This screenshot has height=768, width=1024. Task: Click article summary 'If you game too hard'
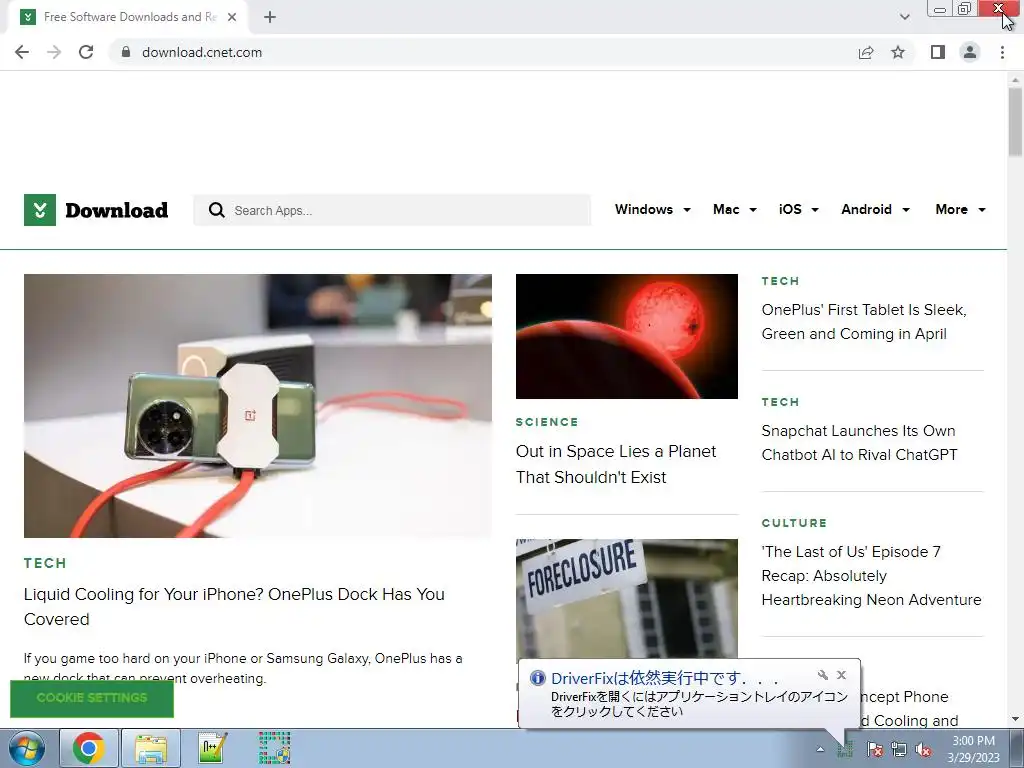click(x=243, y=668)
